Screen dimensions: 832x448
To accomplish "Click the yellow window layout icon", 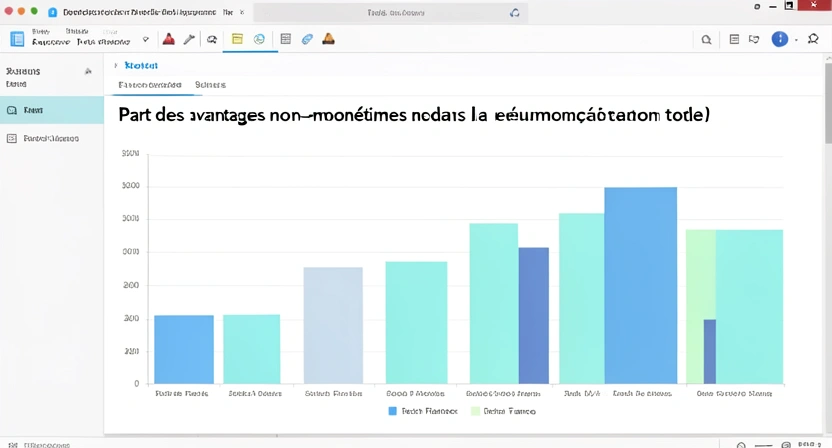I will click(237, 39).
